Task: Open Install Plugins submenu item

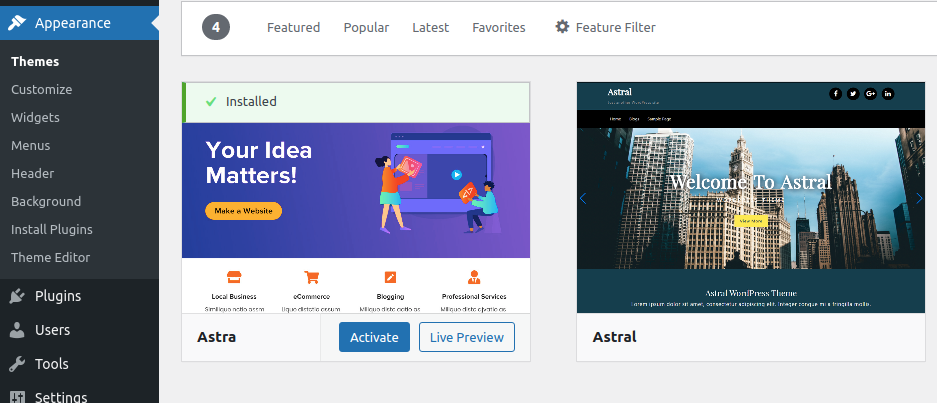Action: [x=52, y=230]
